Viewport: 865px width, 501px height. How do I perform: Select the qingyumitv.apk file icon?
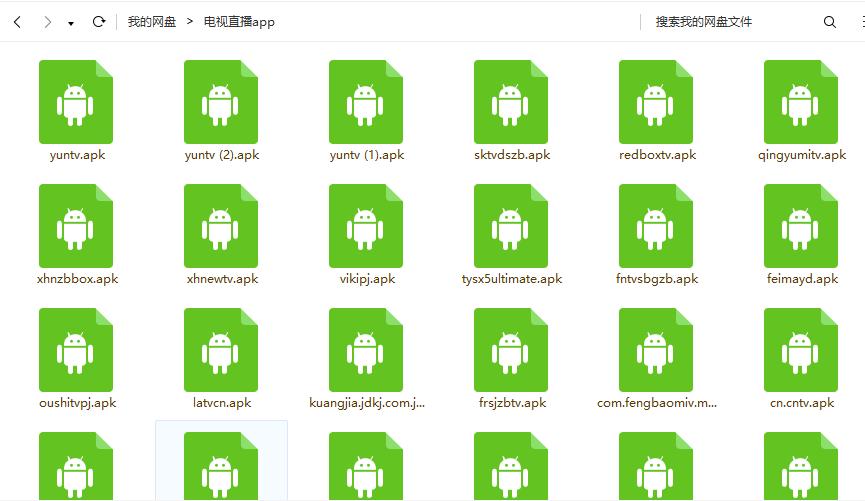(x=802, y=102)
